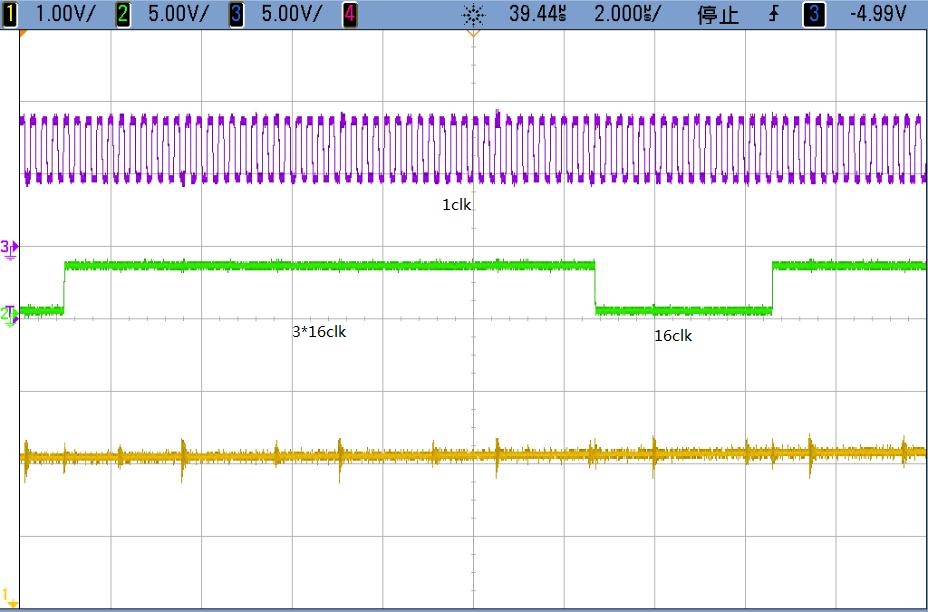
Task: Click the channel 2 scale 5.00V/ value
Action: coord(178,14)
